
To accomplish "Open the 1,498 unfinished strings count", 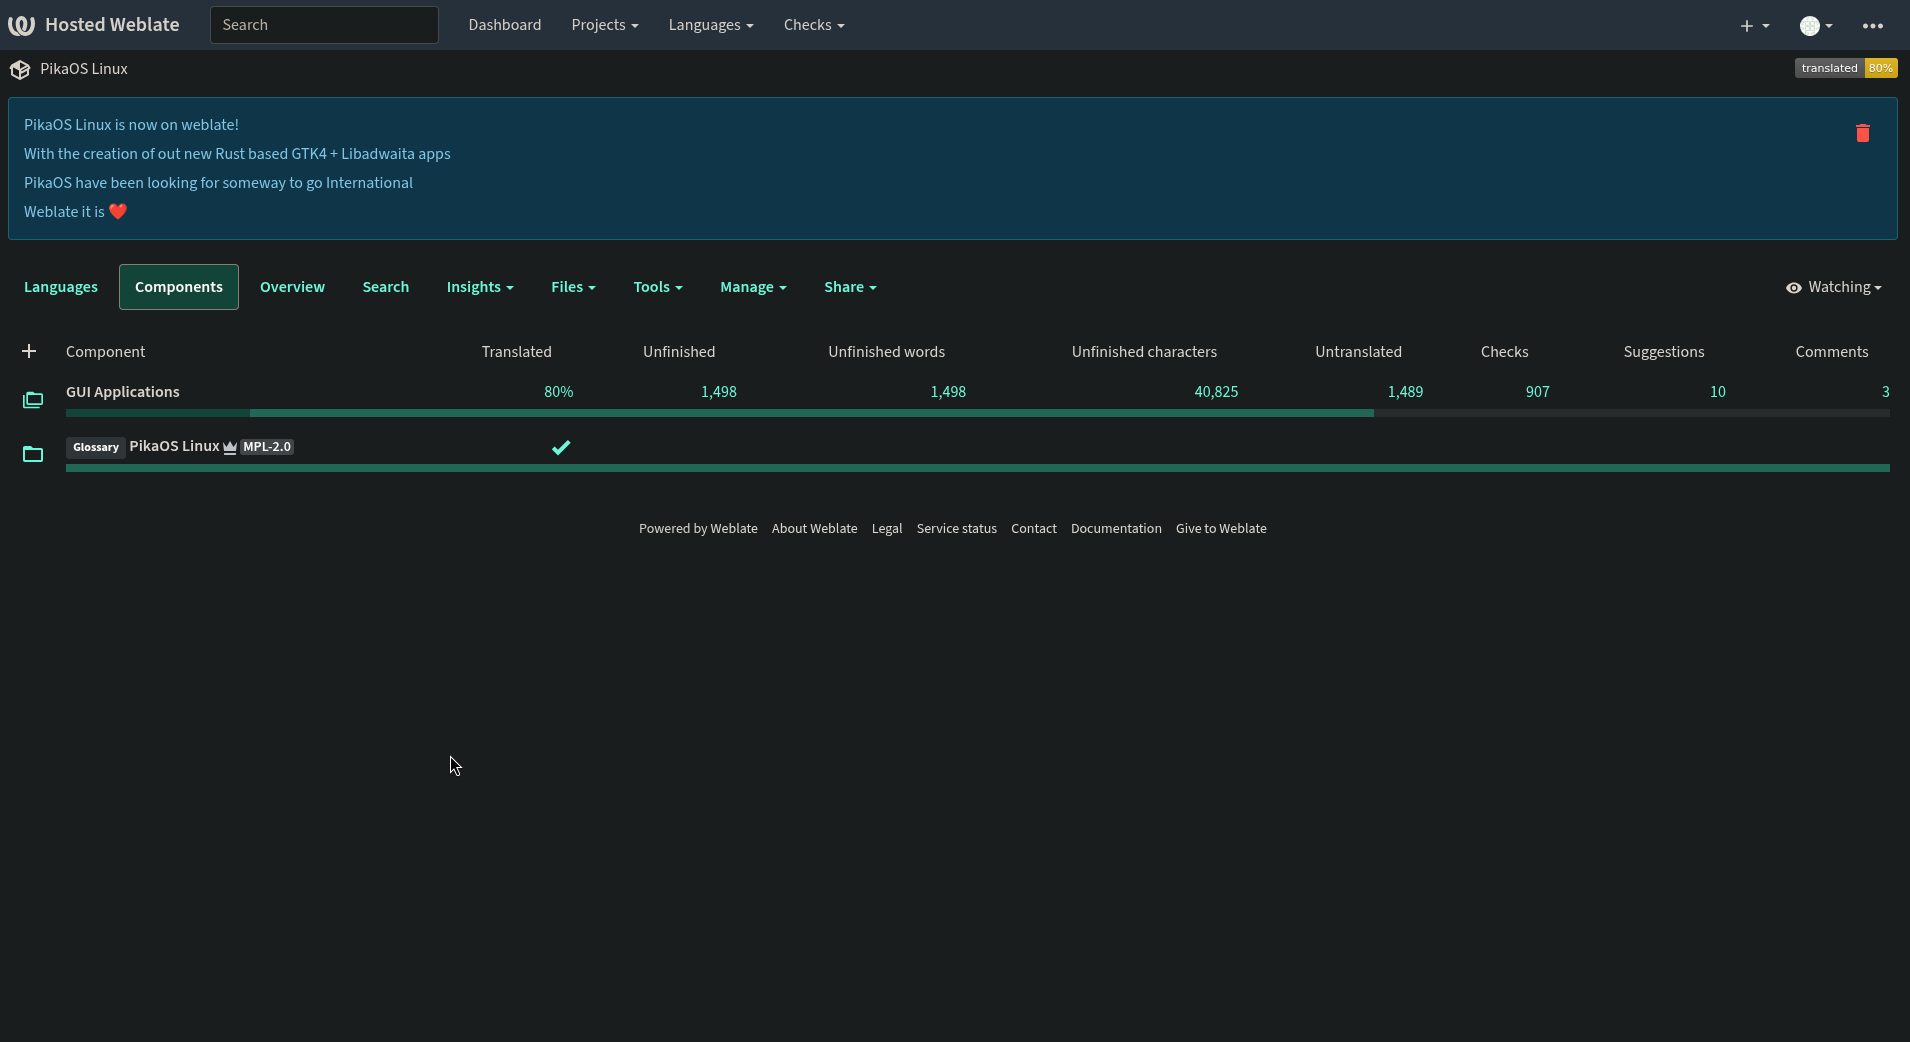I will (x=719, y=392).
